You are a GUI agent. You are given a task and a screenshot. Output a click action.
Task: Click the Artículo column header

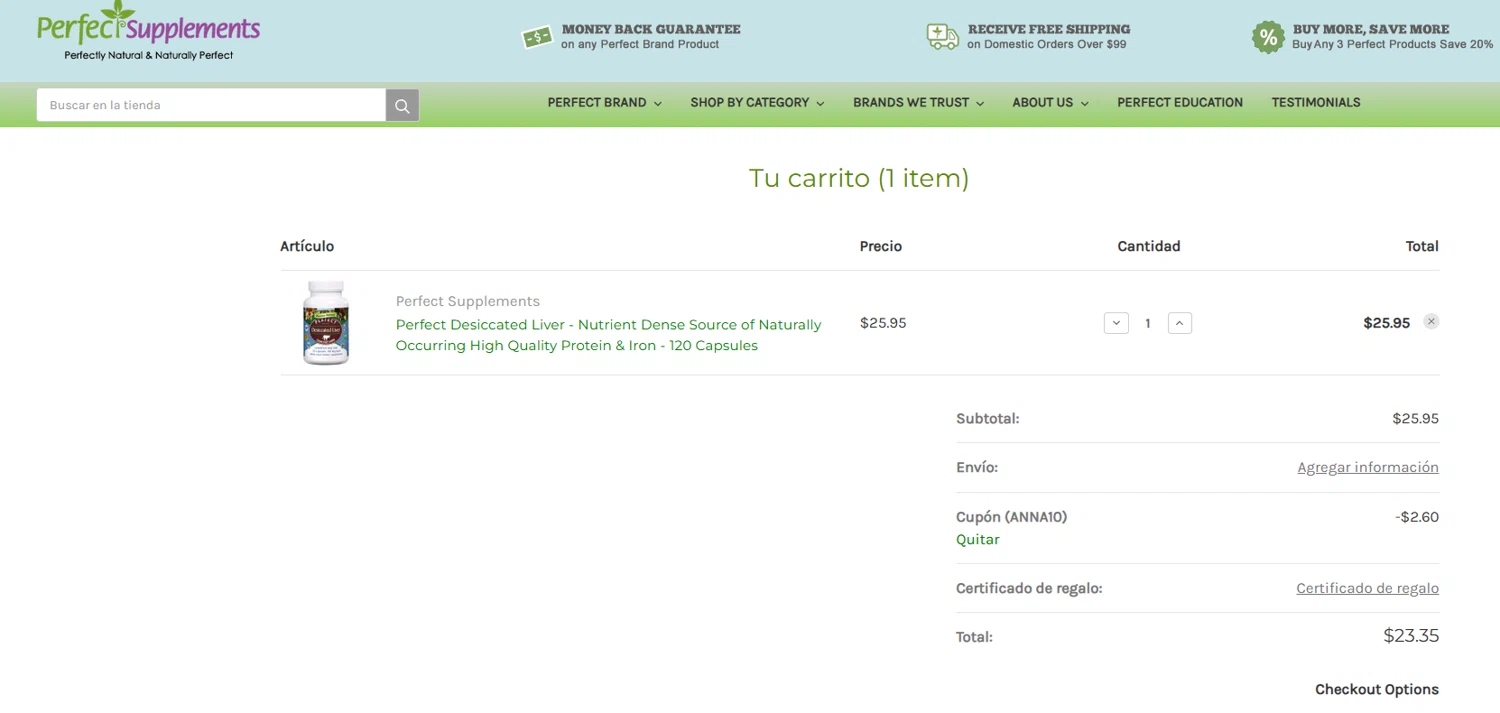(x=307, y=246)
